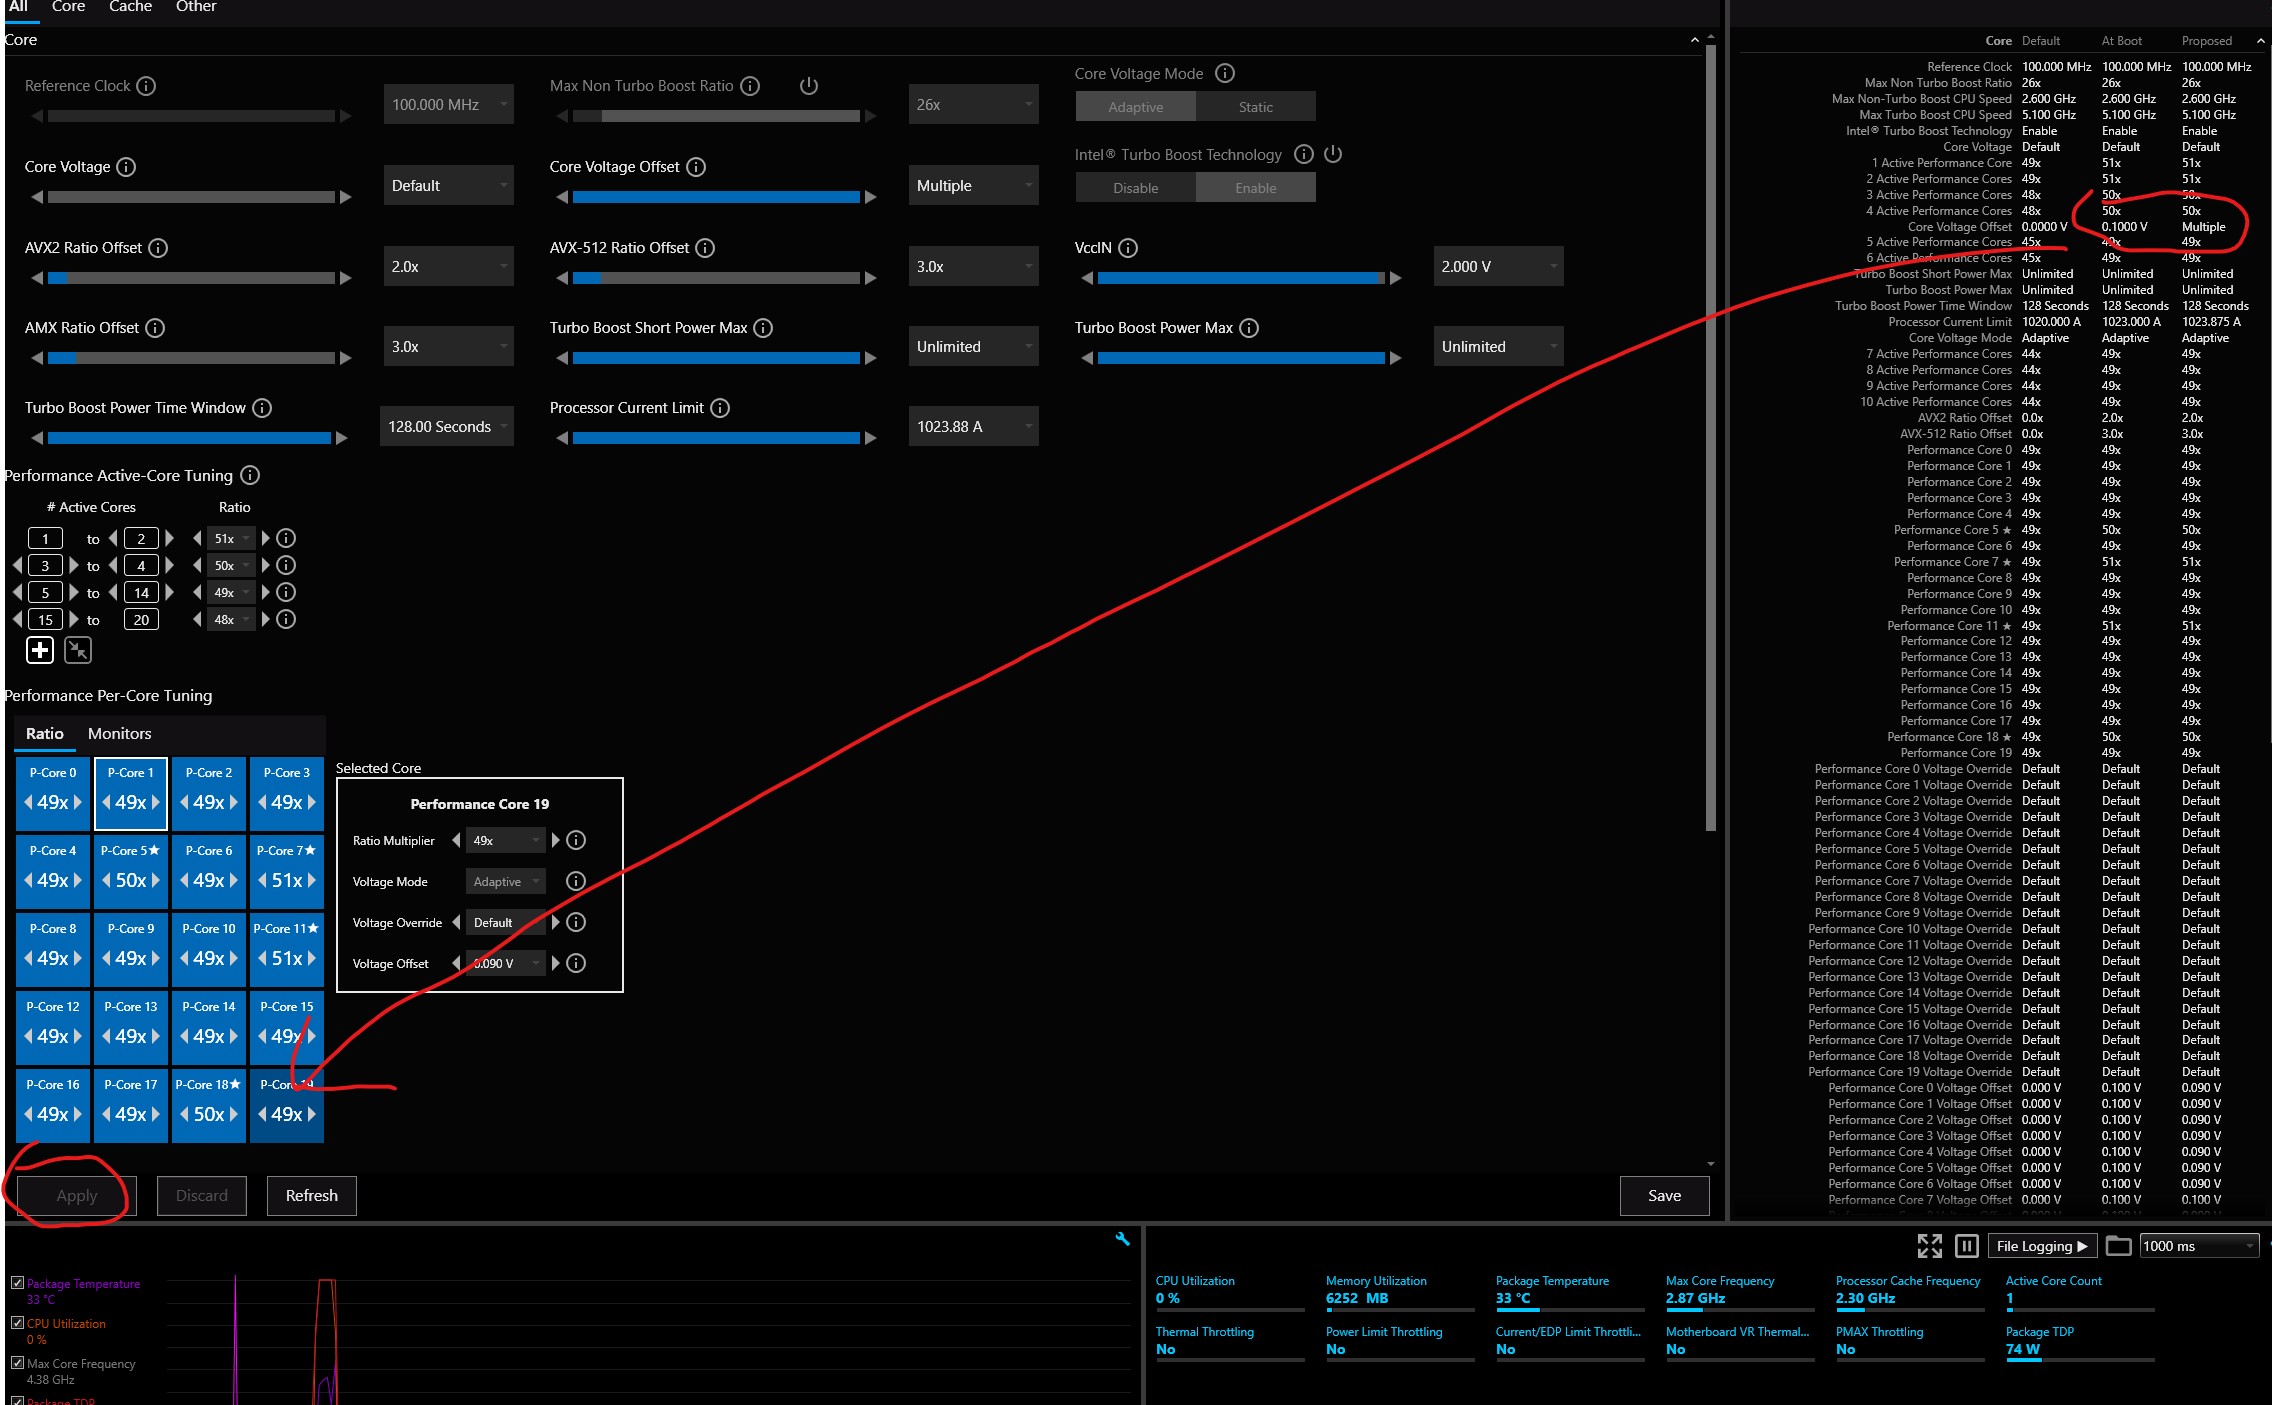Open the logging folder icon

click(x=2117, y=1246)
